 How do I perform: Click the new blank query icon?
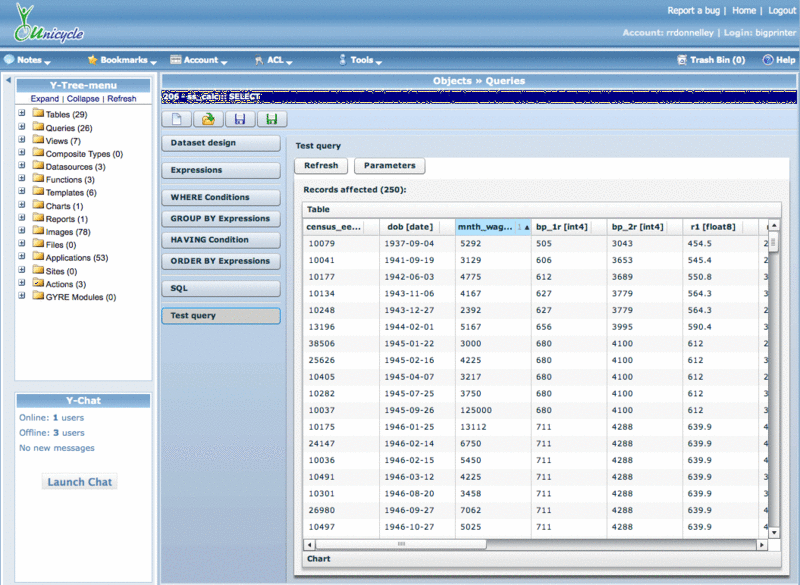(177, 119)
